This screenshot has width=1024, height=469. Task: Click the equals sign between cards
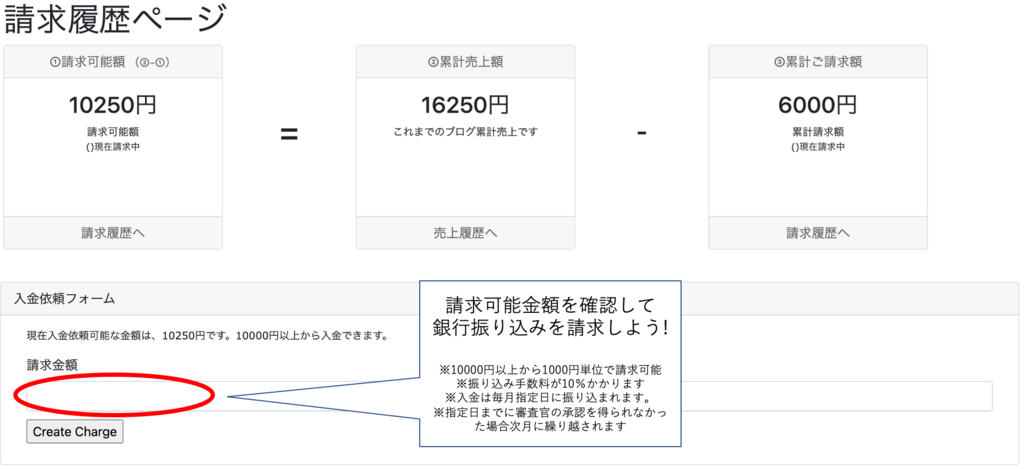click(x=289, y=134)
